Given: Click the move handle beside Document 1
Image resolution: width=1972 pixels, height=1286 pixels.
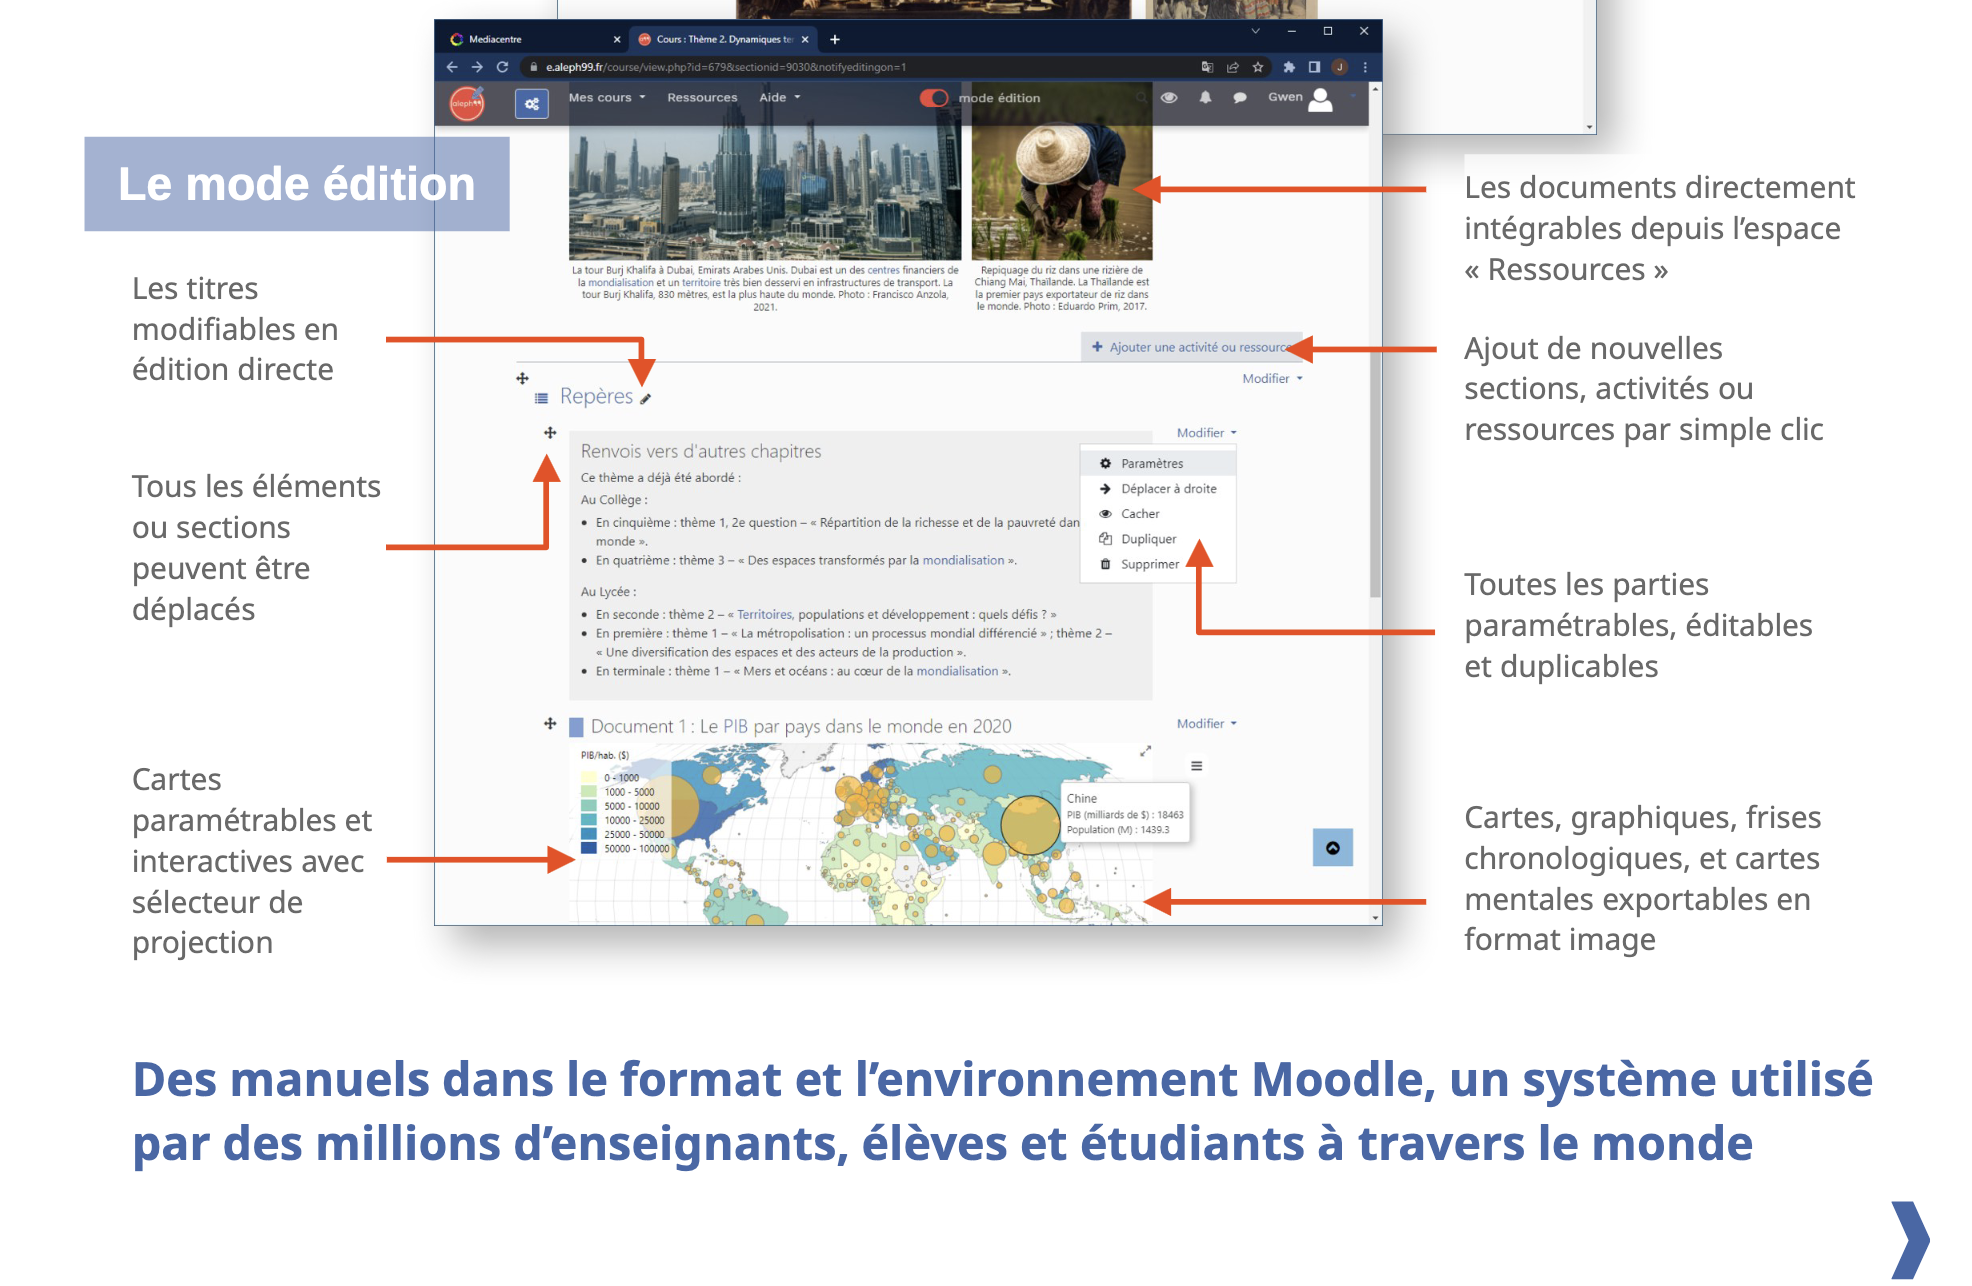Looking at the screenshot, I should coord(550,724).
